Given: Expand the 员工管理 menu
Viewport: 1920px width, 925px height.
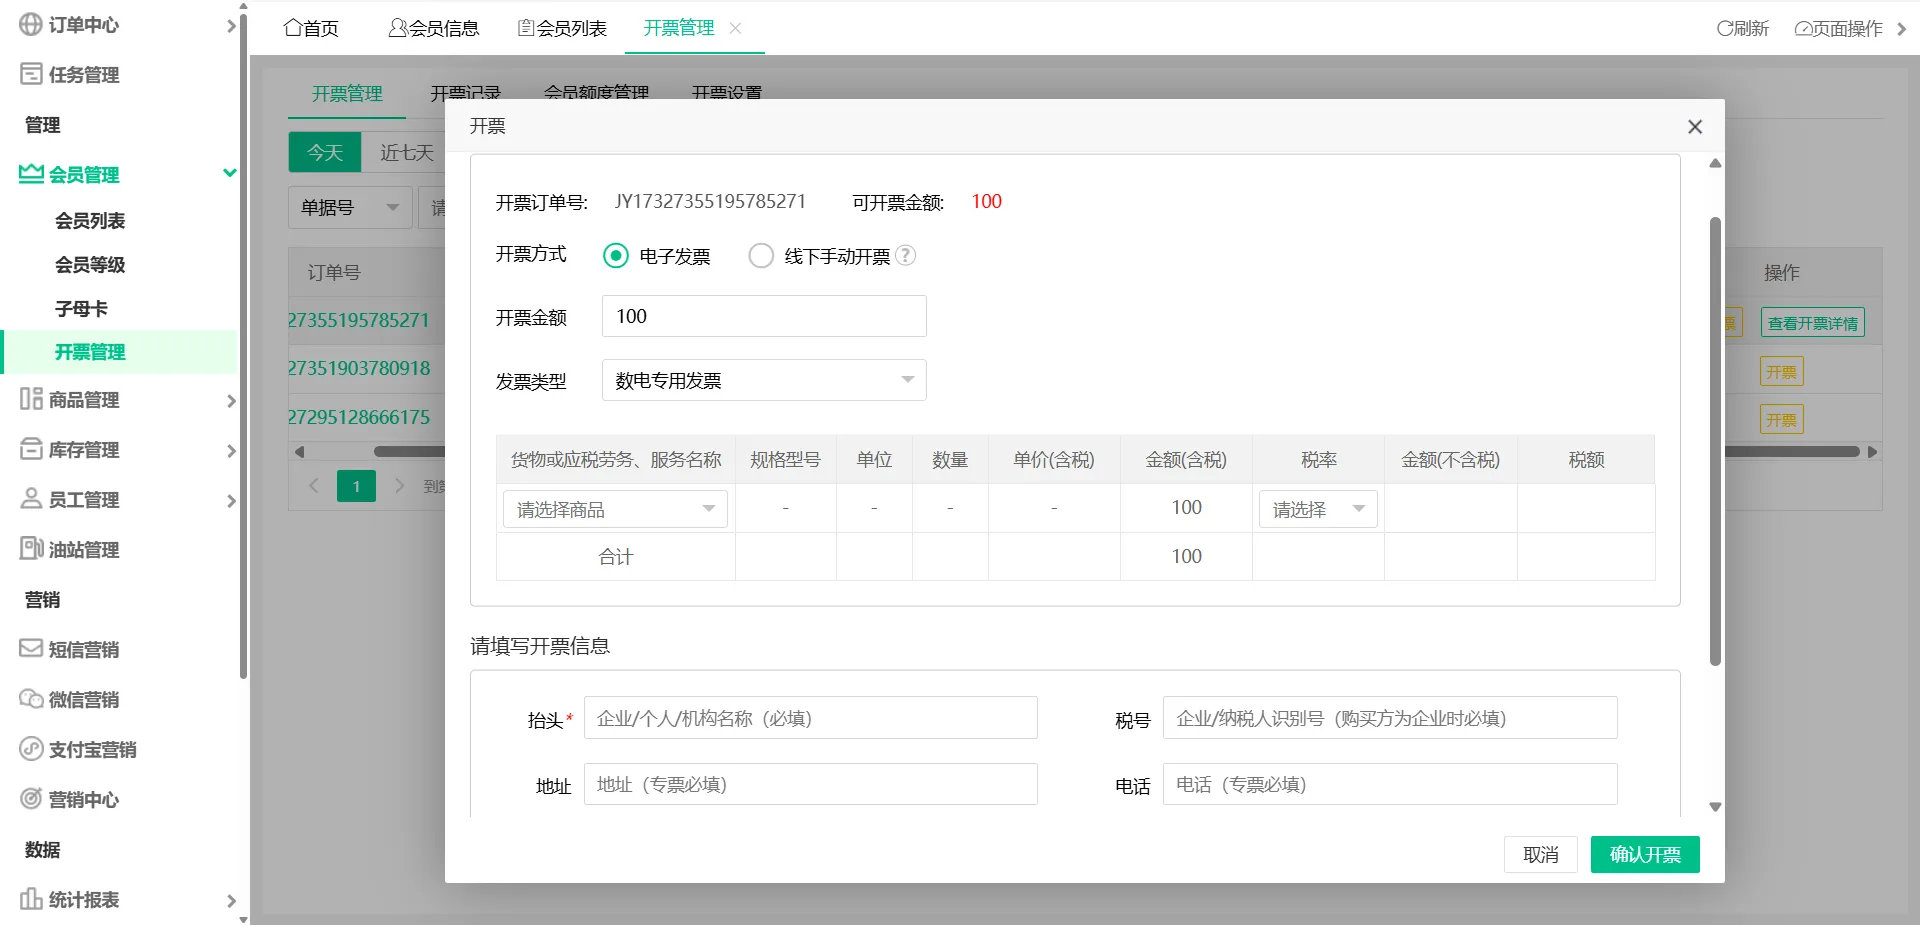Looking at the screenshot, I should coord(231,500).
